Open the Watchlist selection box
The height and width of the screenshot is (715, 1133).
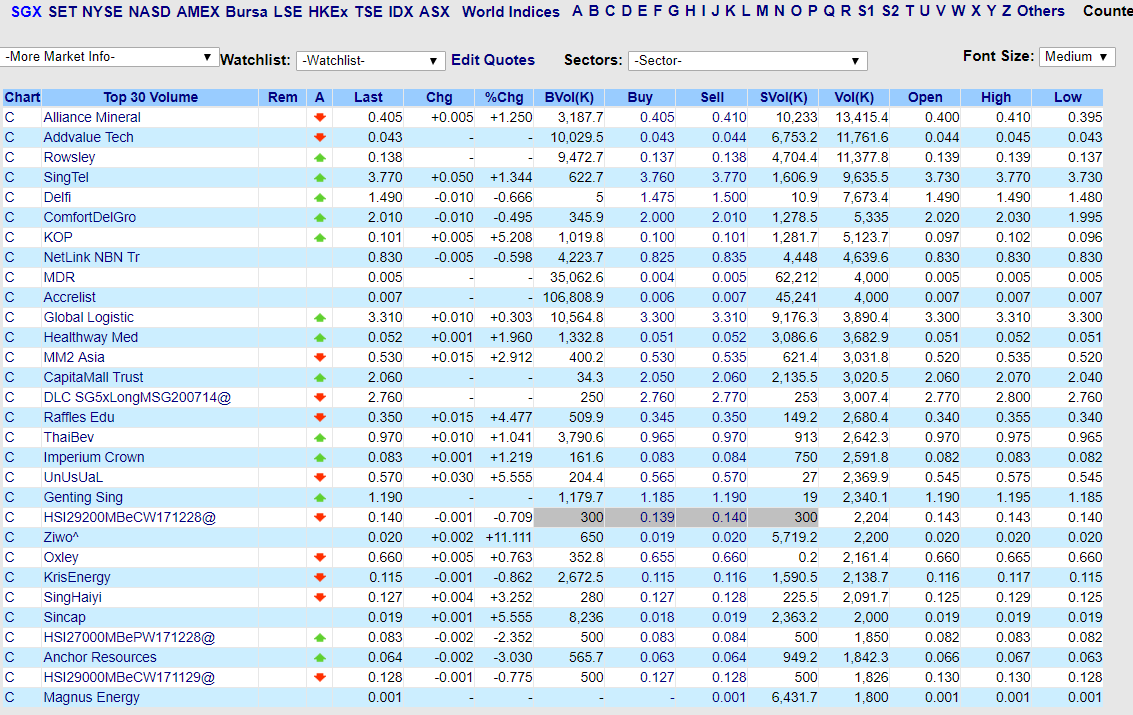(370, 60)
